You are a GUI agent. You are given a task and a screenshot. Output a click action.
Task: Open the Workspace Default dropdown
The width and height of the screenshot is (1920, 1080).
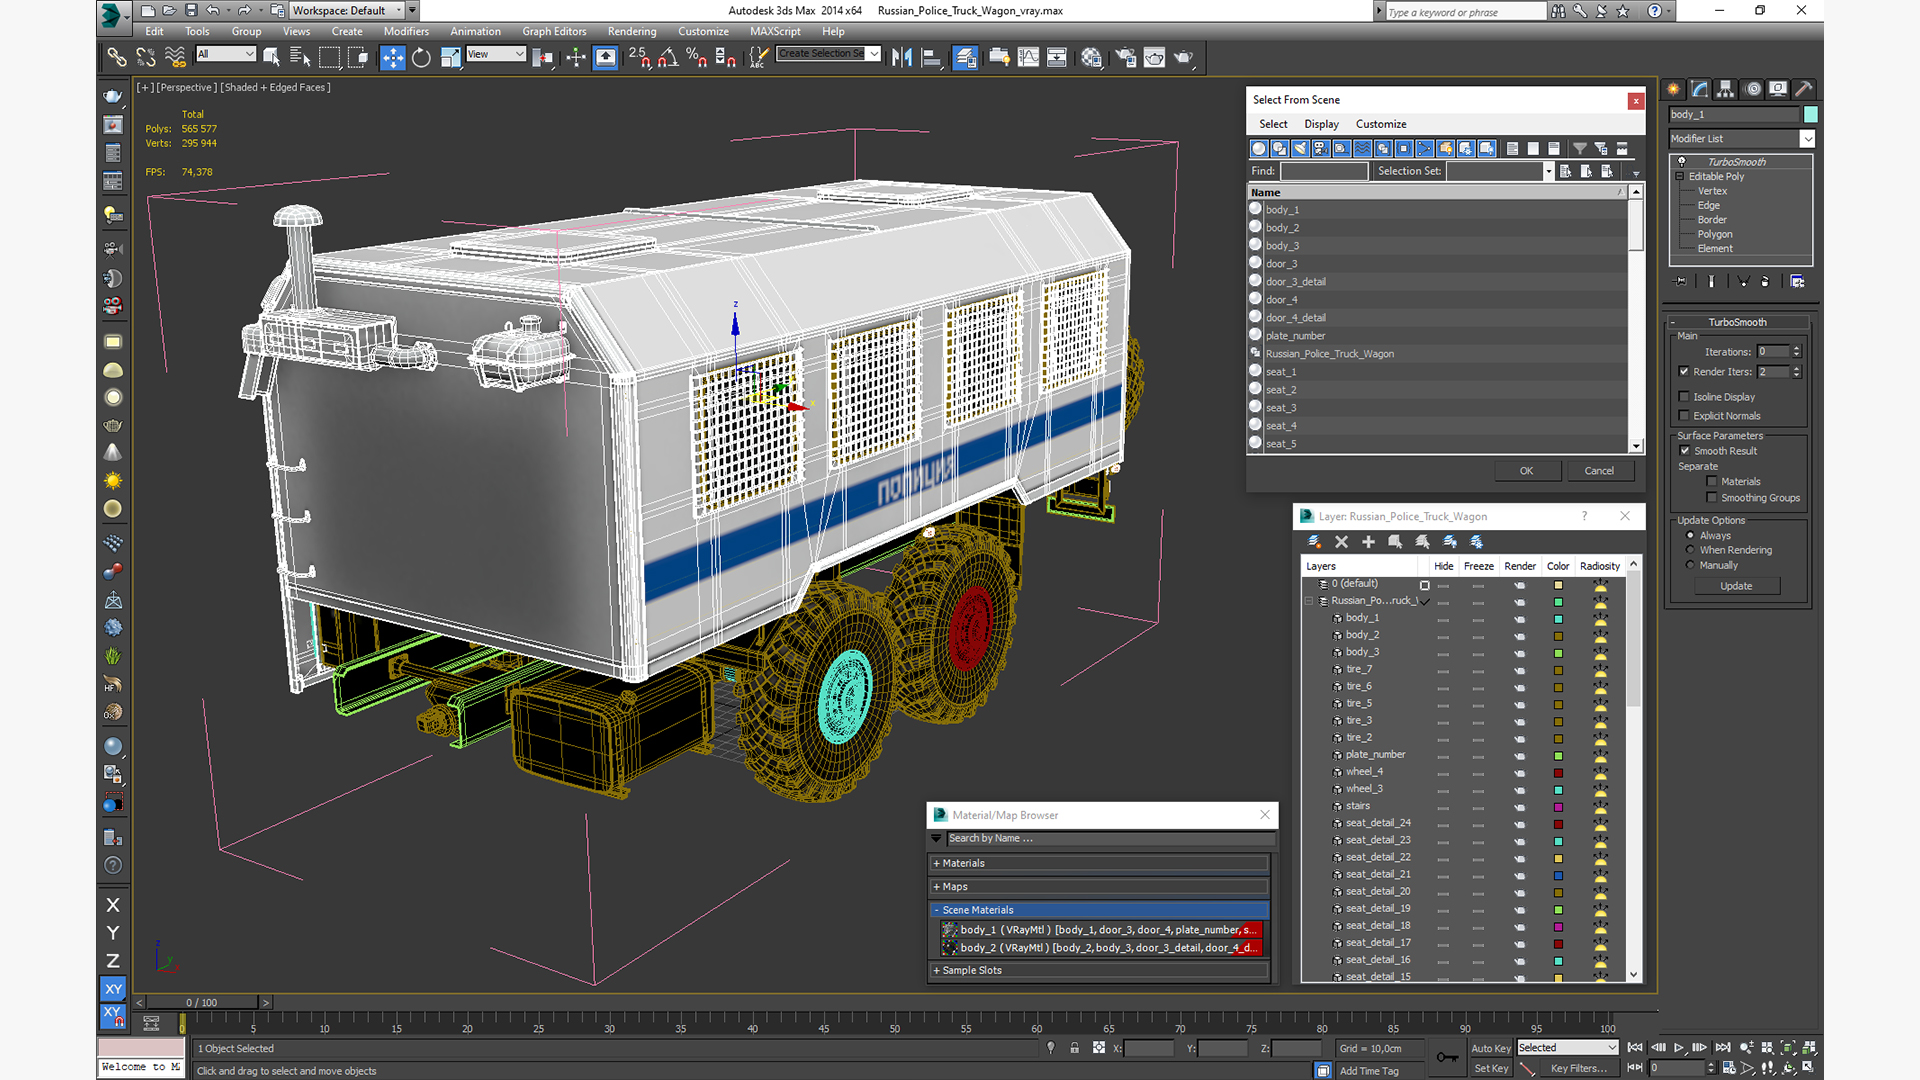pyautogui.click(x=347, y=11)
